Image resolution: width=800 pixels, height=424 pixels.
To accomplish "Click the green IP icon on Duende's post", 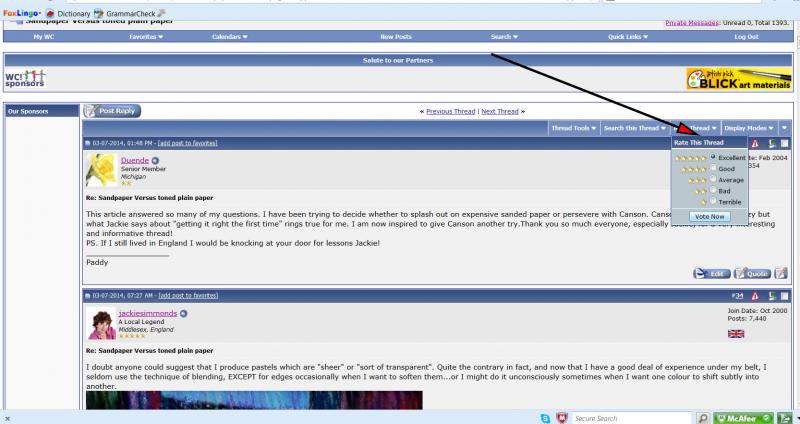I will (772, 143).
